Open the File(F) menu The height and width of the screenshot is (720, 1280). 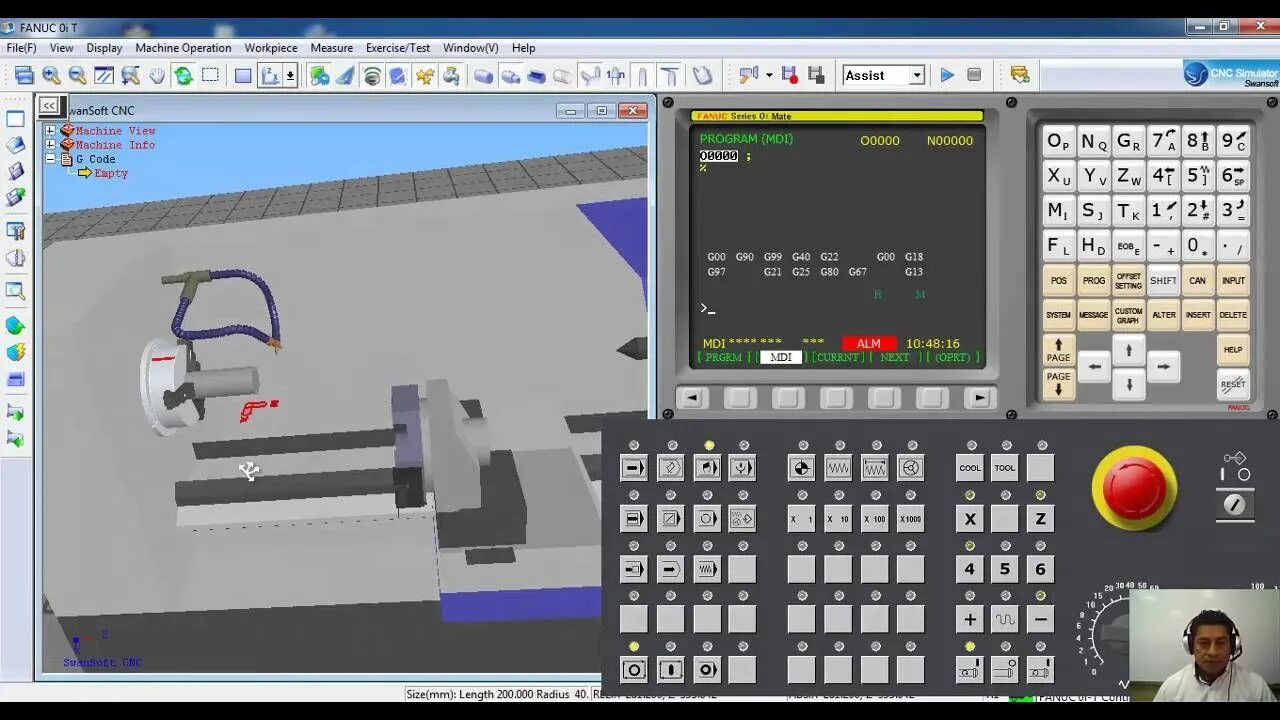(x=22, y=48)
